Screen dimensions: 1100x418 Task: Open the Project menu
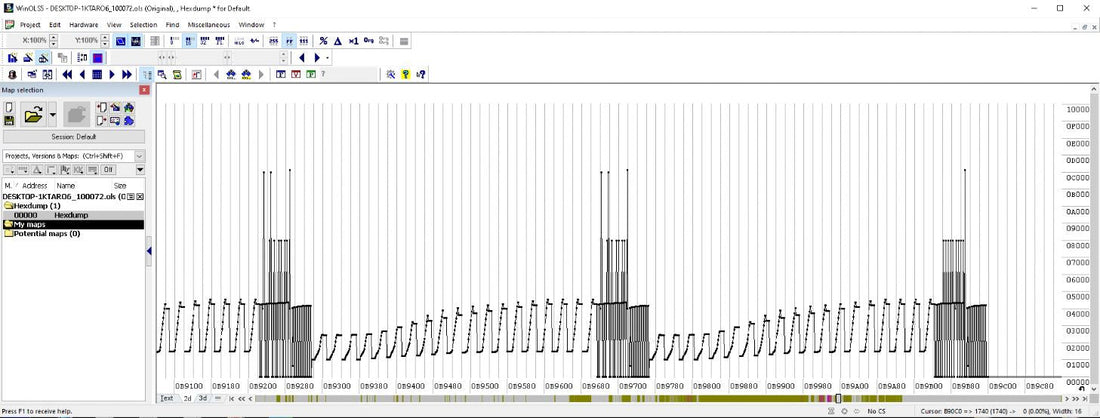point(29,25)
